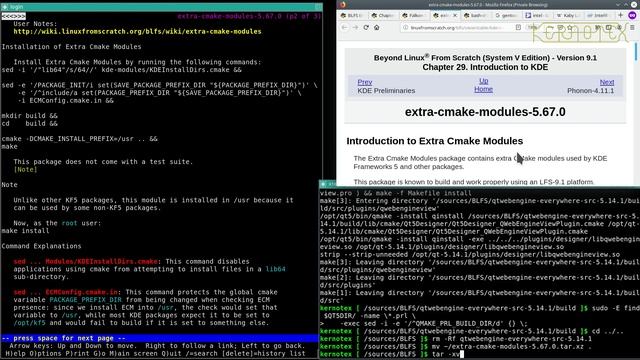This screenshot has height=360, width=640.
Task: Click the private browsing mask icon
Action: [x=632, y=15]
